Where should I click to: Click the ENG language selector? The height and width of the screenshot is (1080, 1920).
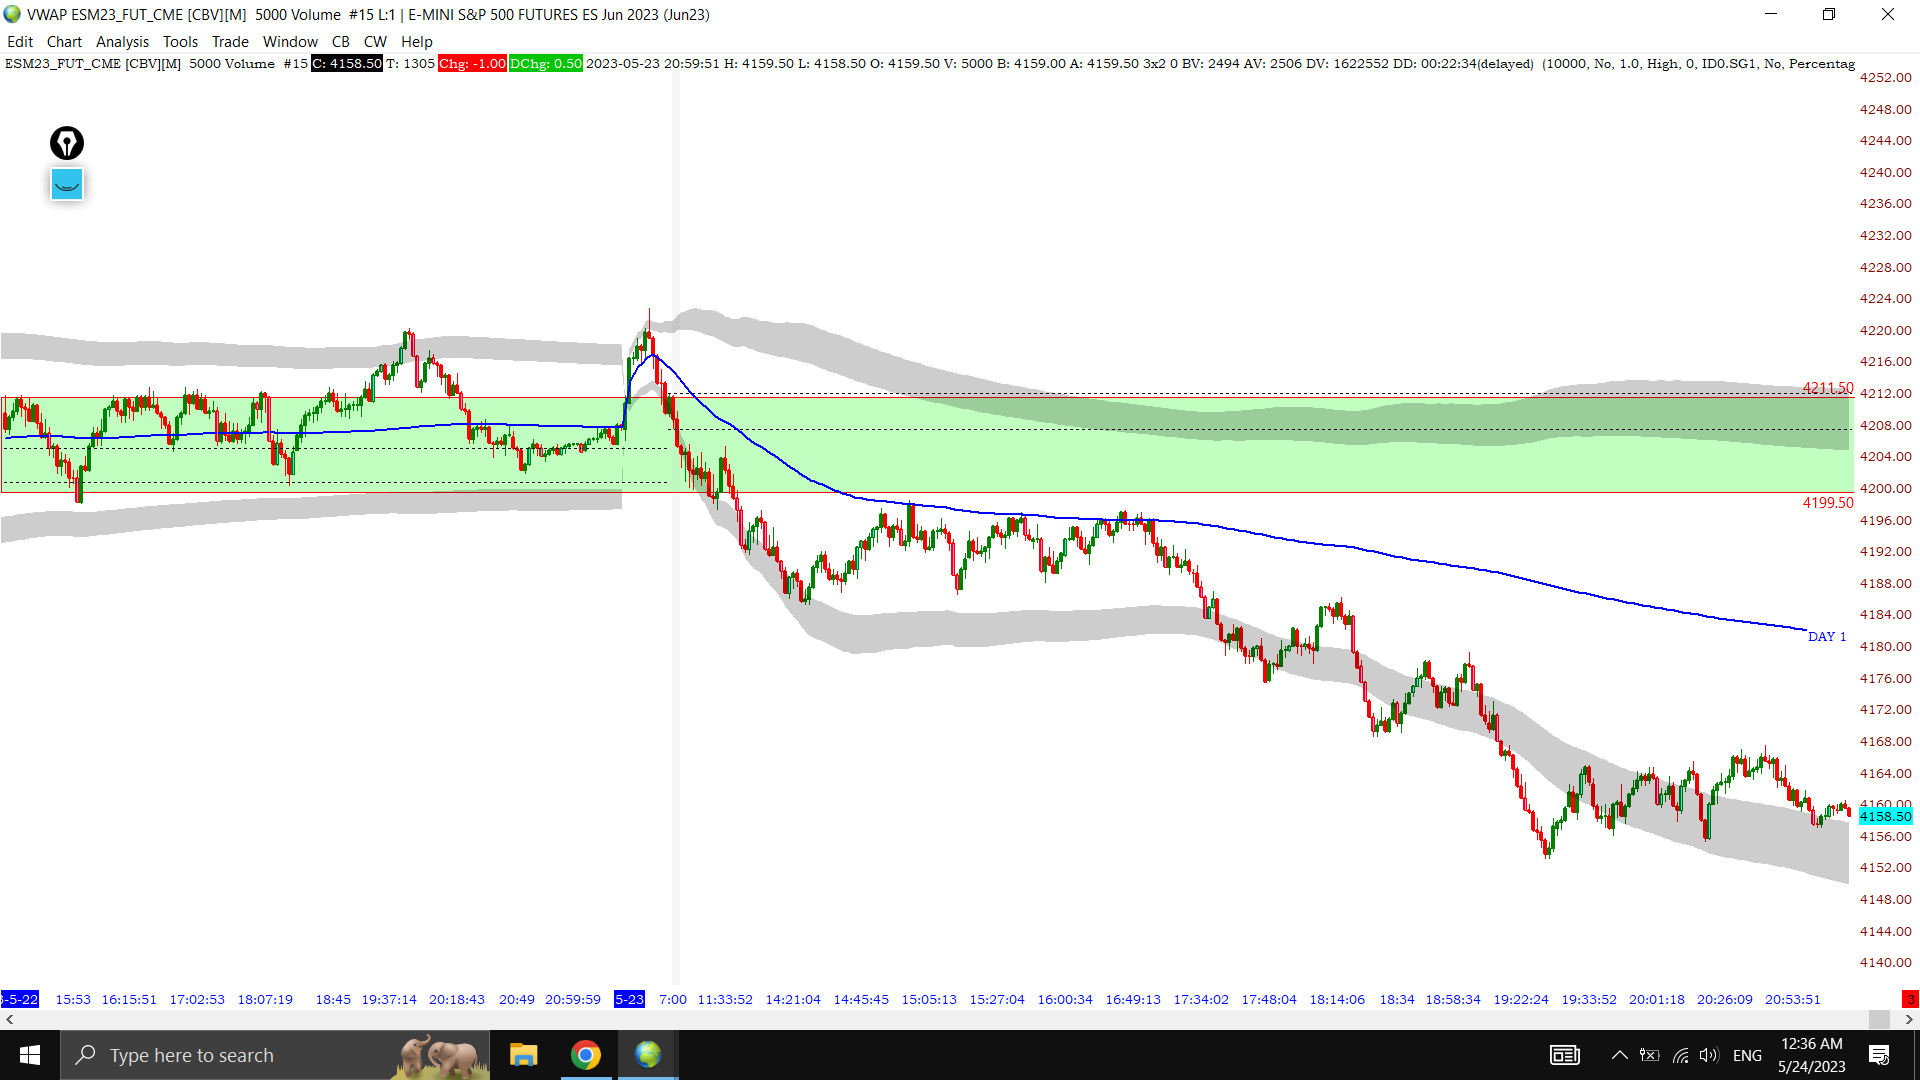click(x=1747, y=1055)
